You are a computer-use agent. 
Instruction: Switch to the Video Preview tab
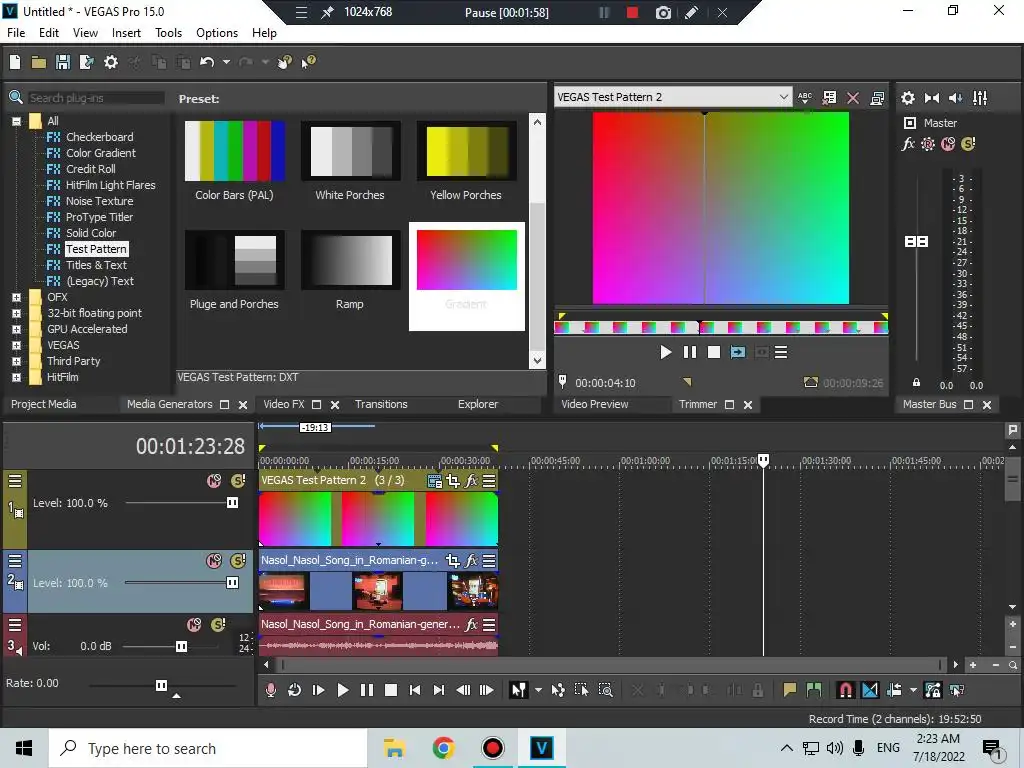click(x=595, y=404)
